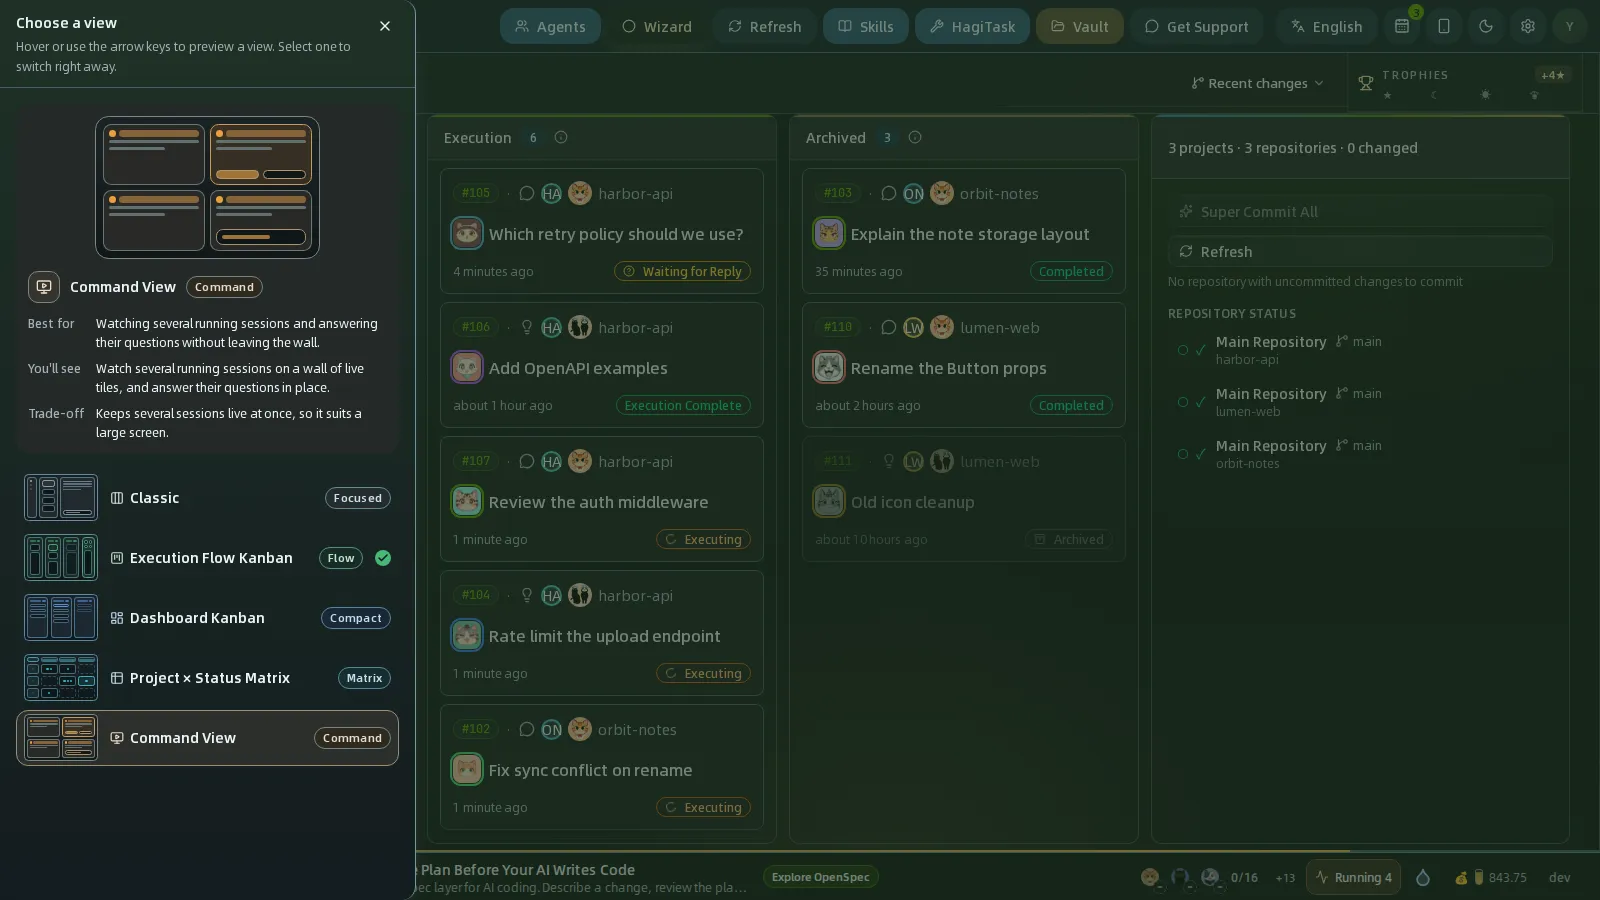Select Main Repository harbor-api row

[x=1360, y=350]
